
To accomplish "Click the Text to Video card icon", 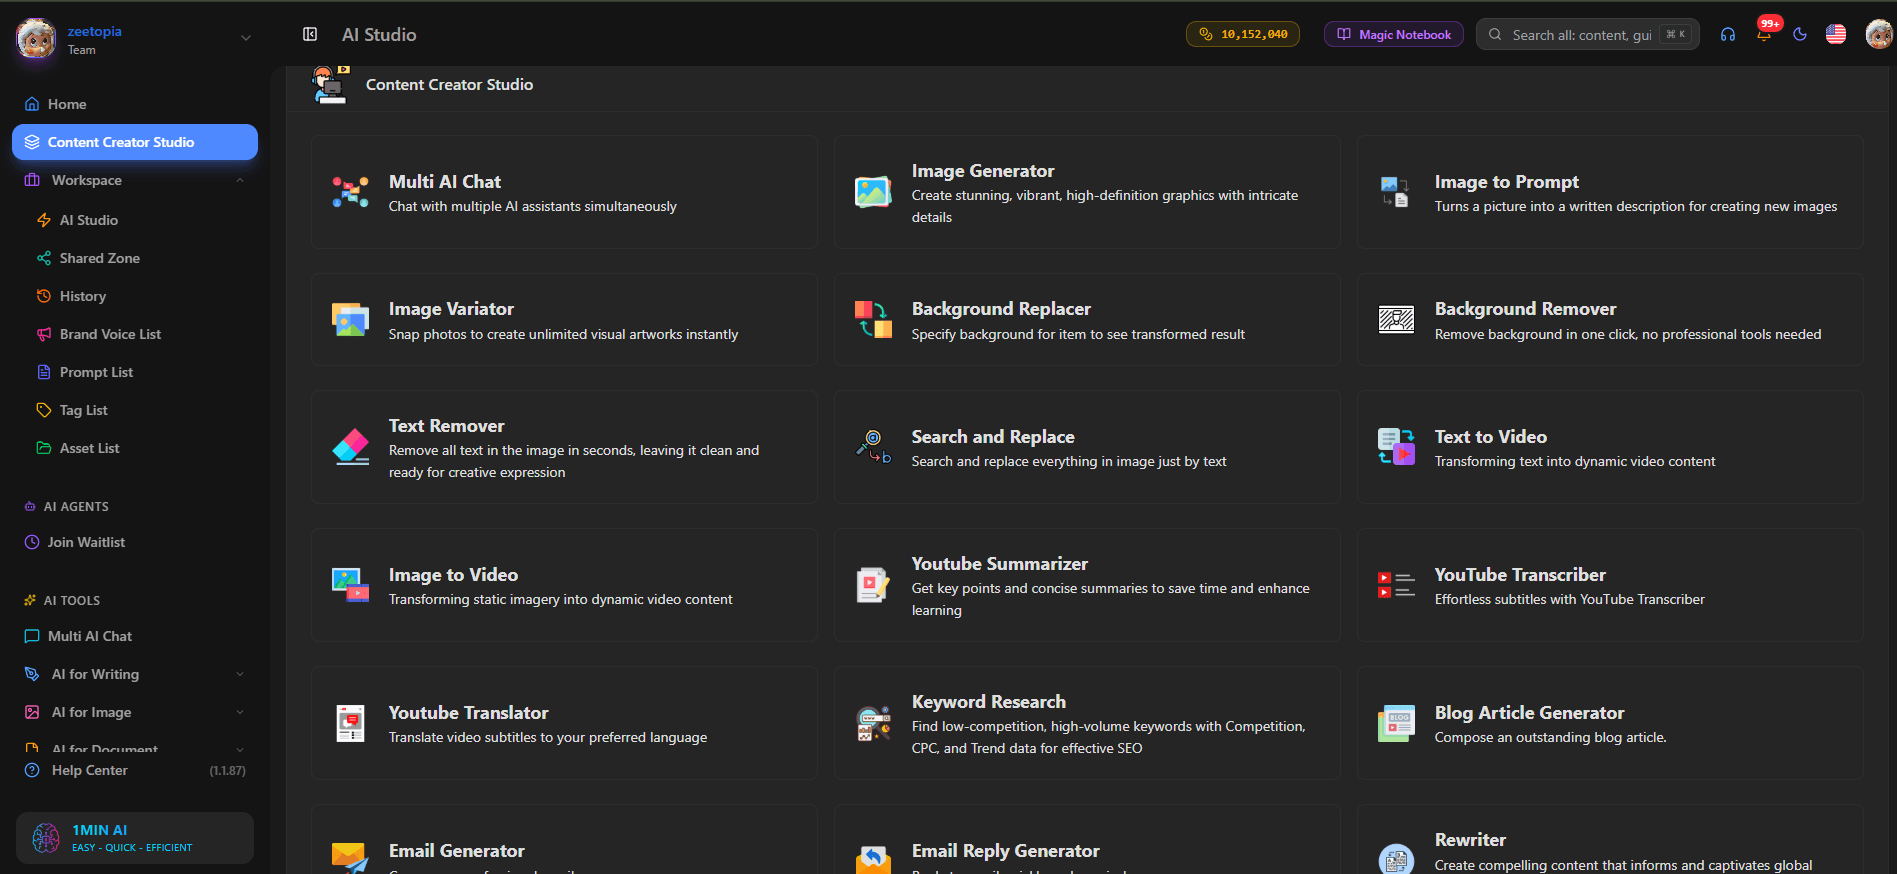I will 1396,447.
